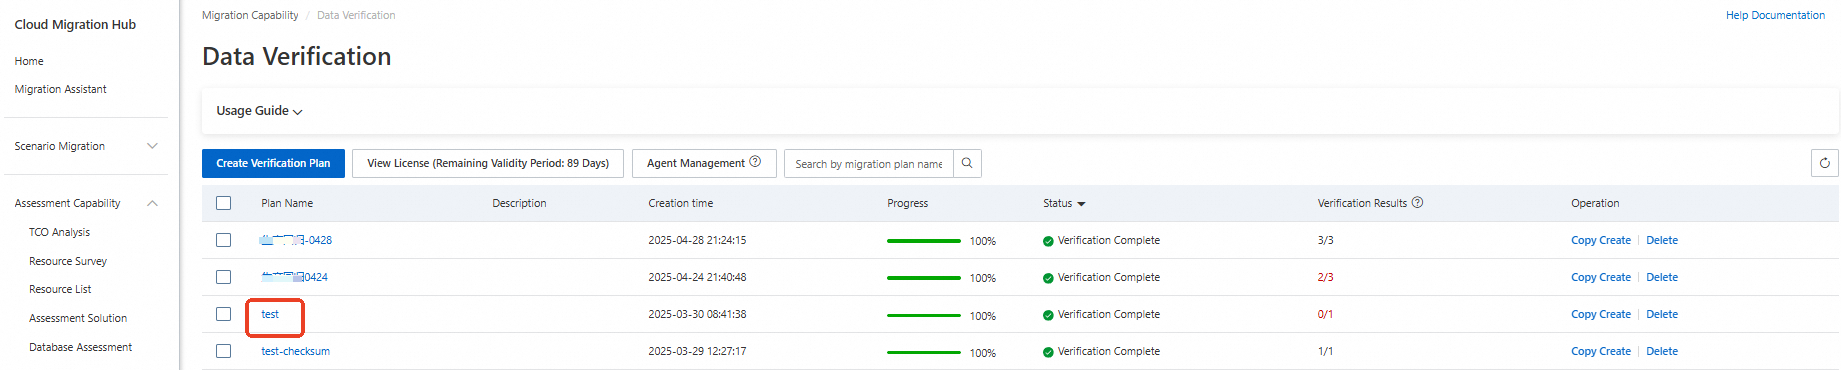Copy Create the test-checksum plan

[x=1600, y=351]
